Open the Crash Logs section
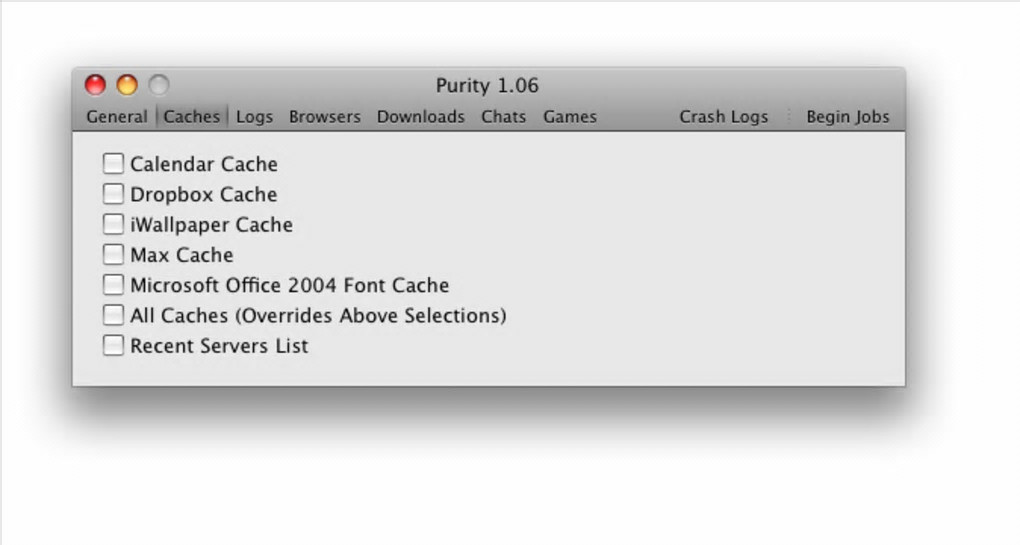This screenshot has width=1020, height=545. [x=723, y=117]
